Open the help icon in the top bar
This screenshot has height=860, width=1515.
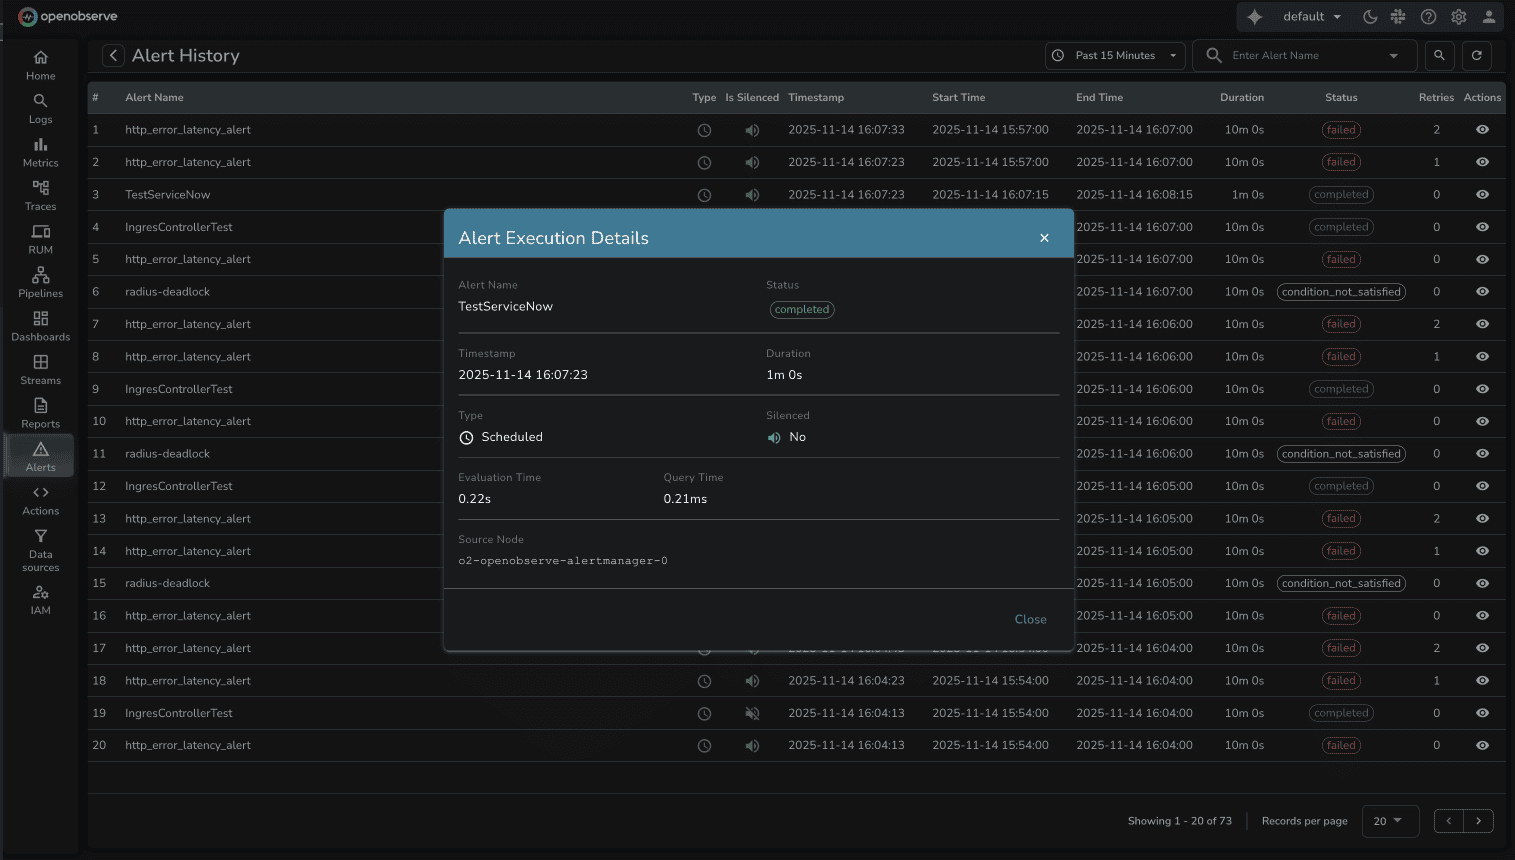click(x=1428, y=16)
